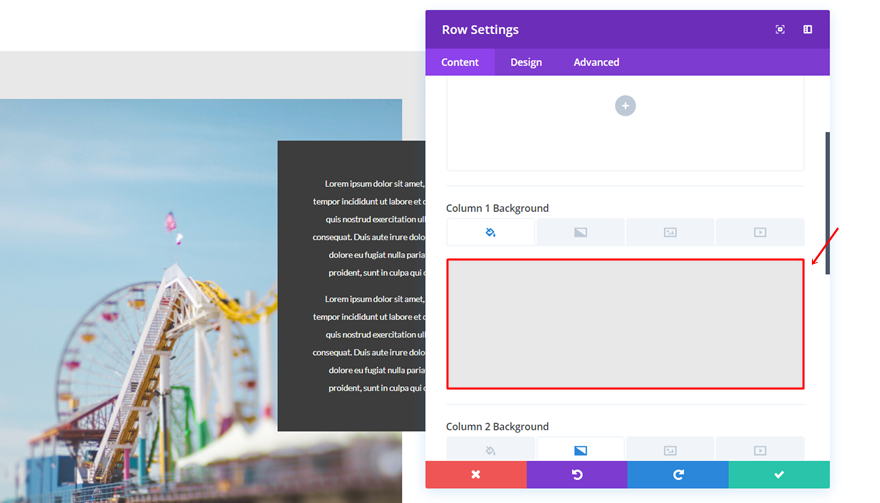Click the dark Lorem ipsum text module

(351, 286)
